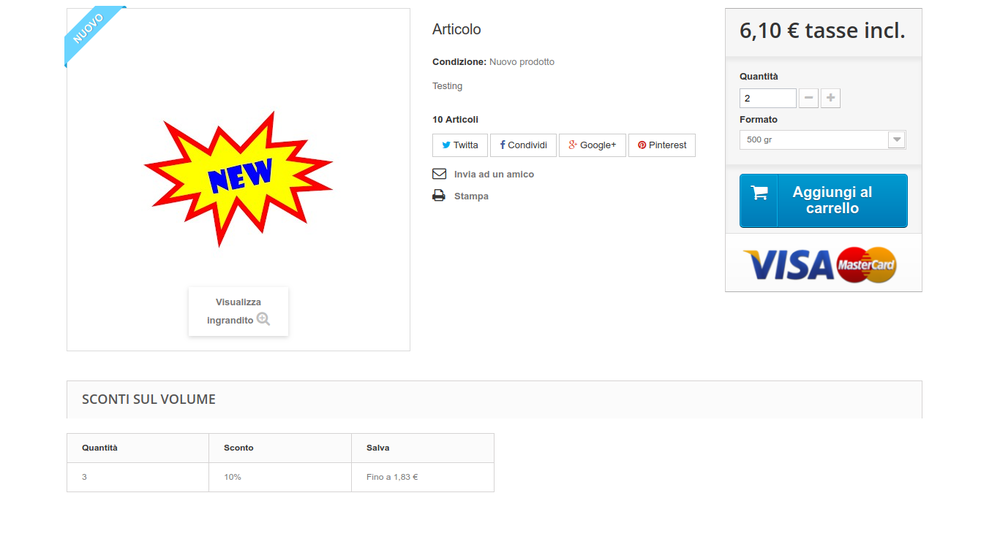This screenshot has width=1000, height=547.
Task: Click the magnifier zoom icon under the product image
Action: tap(263, 319)
